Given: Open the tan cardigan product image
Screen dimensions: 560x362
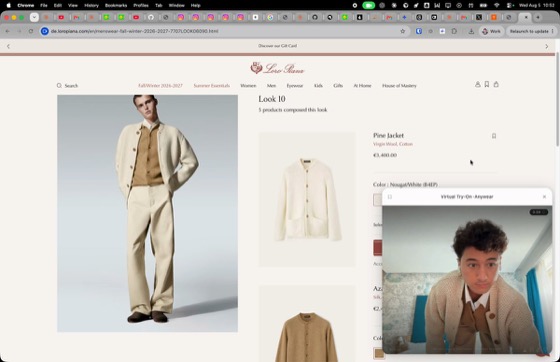Looking at the screenshot, I should (307, 324).
